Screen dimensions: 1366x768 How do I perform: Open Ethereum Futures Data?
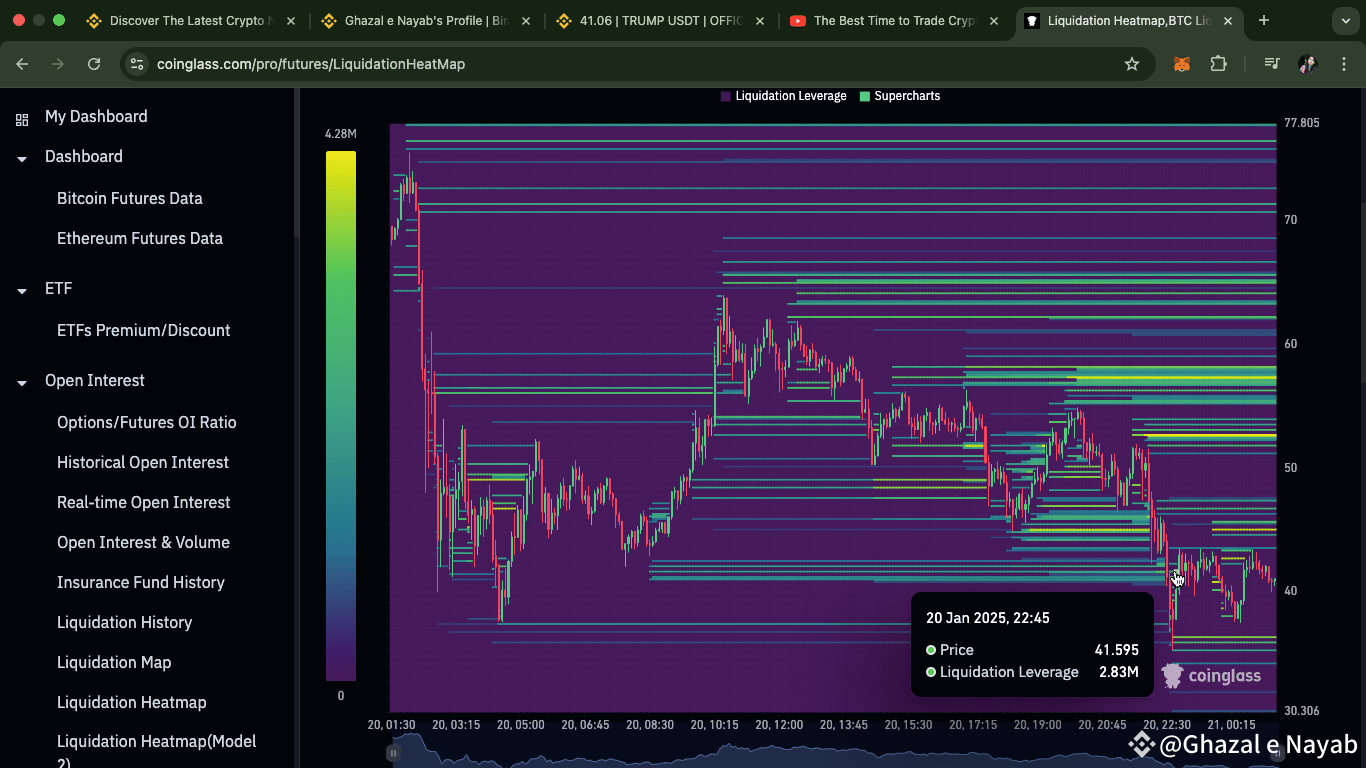point(140,238)
